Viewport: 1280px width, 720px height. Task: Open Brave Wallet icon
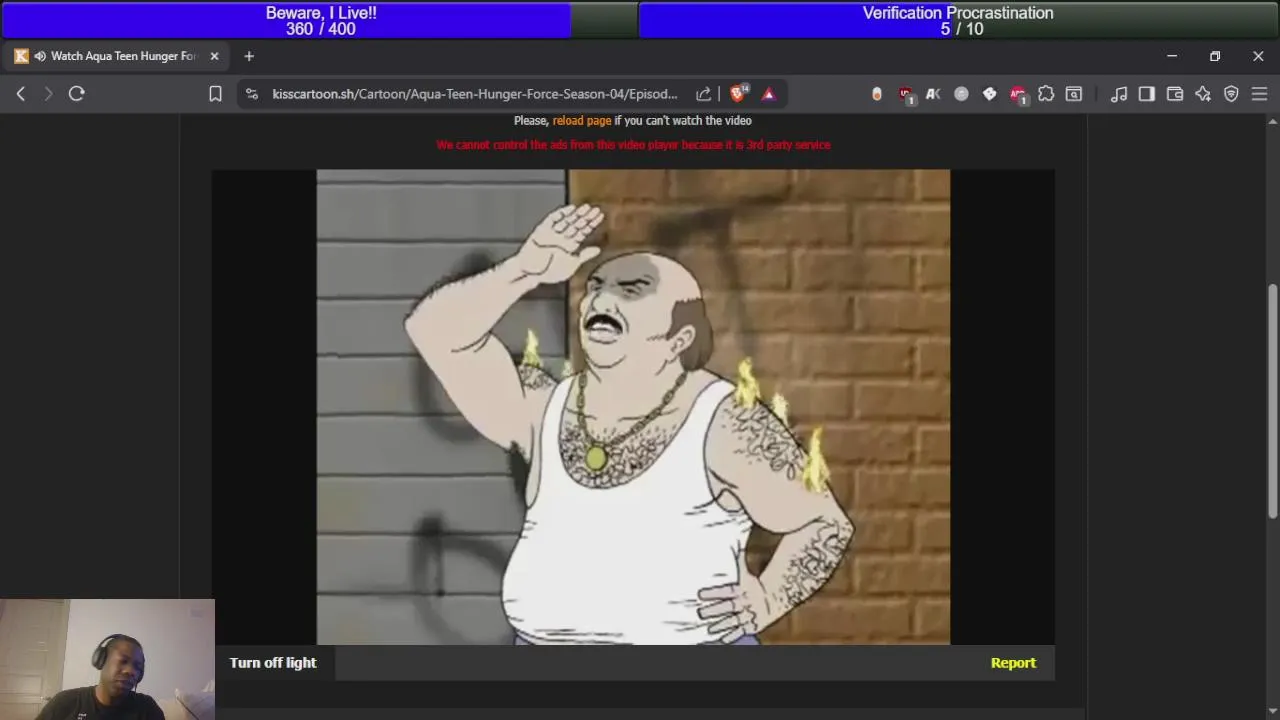[x=1175, y=94]
